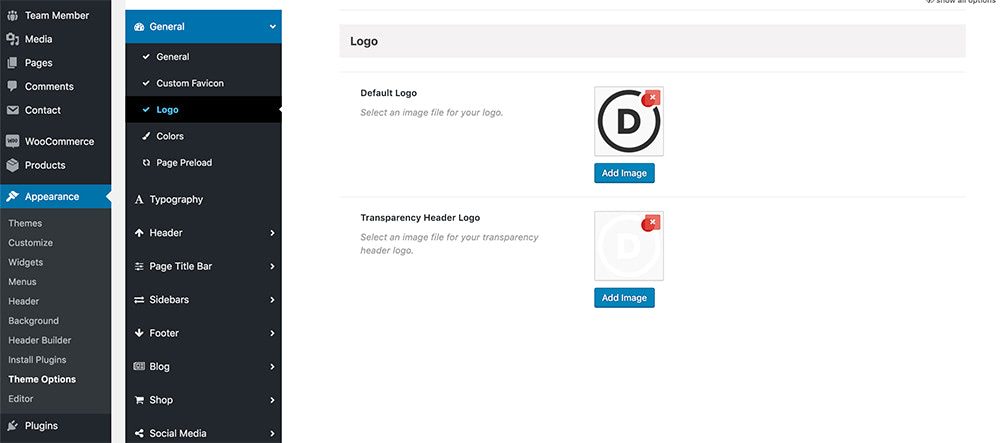Open the Editor submenu link
This screenshot has height=443, width=1000.
click(20, 398)
